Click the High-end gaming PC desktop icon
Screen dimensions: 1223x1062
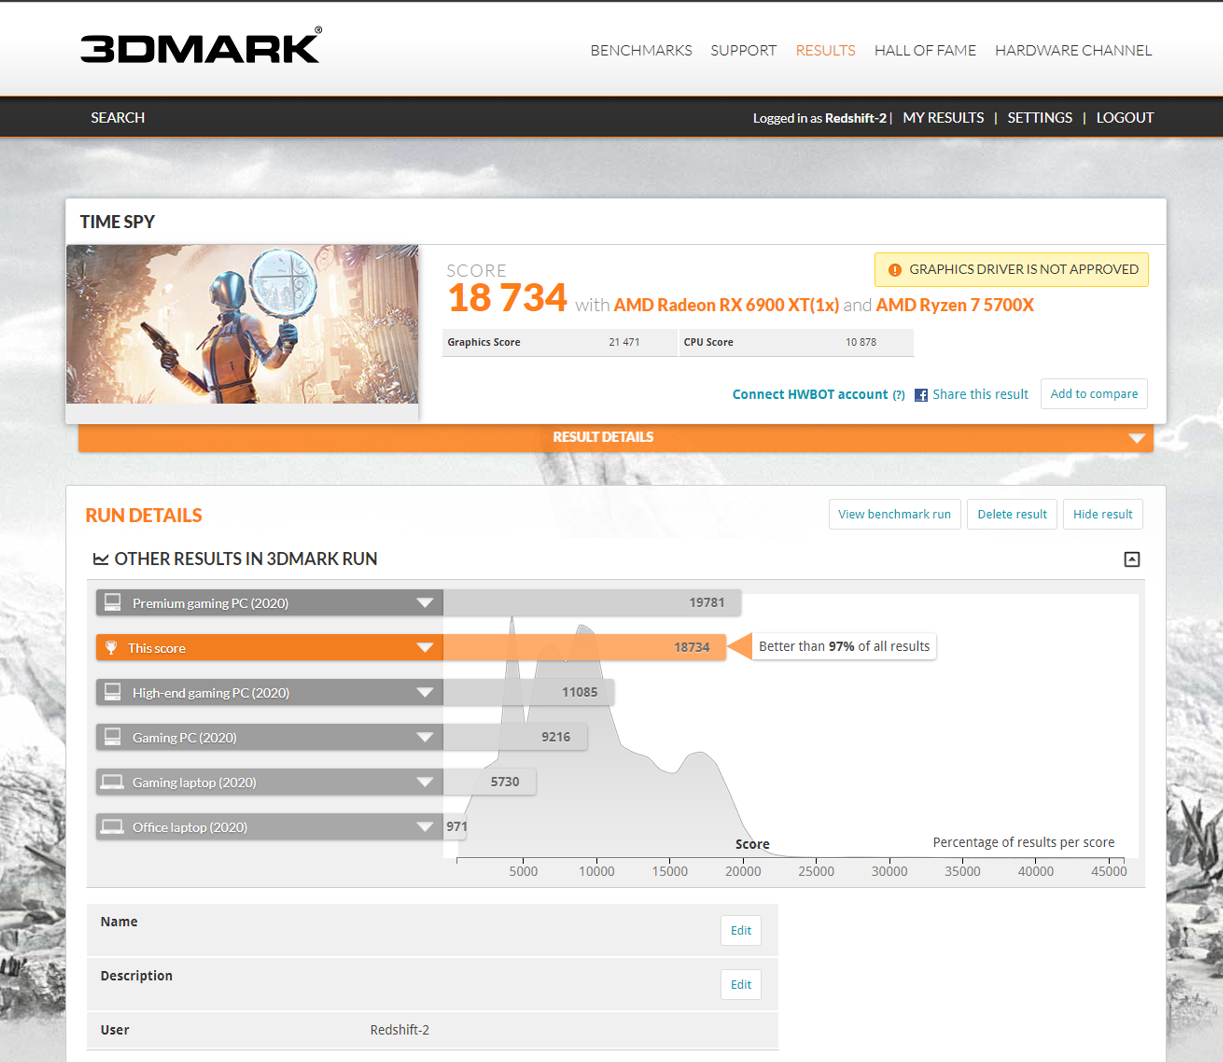point(113,692)
